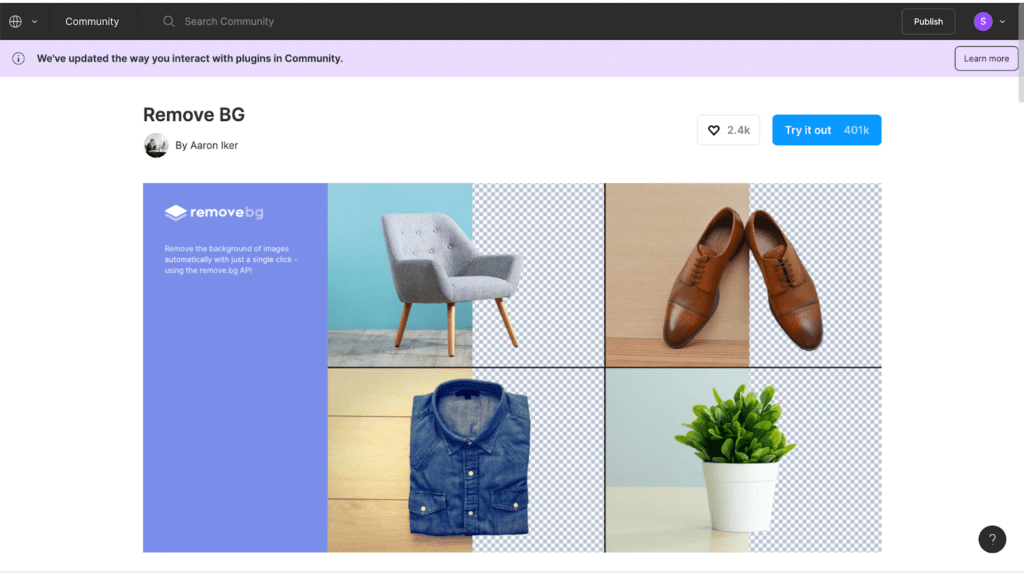Click the brown shoes preview image

(x=743, y=275)
